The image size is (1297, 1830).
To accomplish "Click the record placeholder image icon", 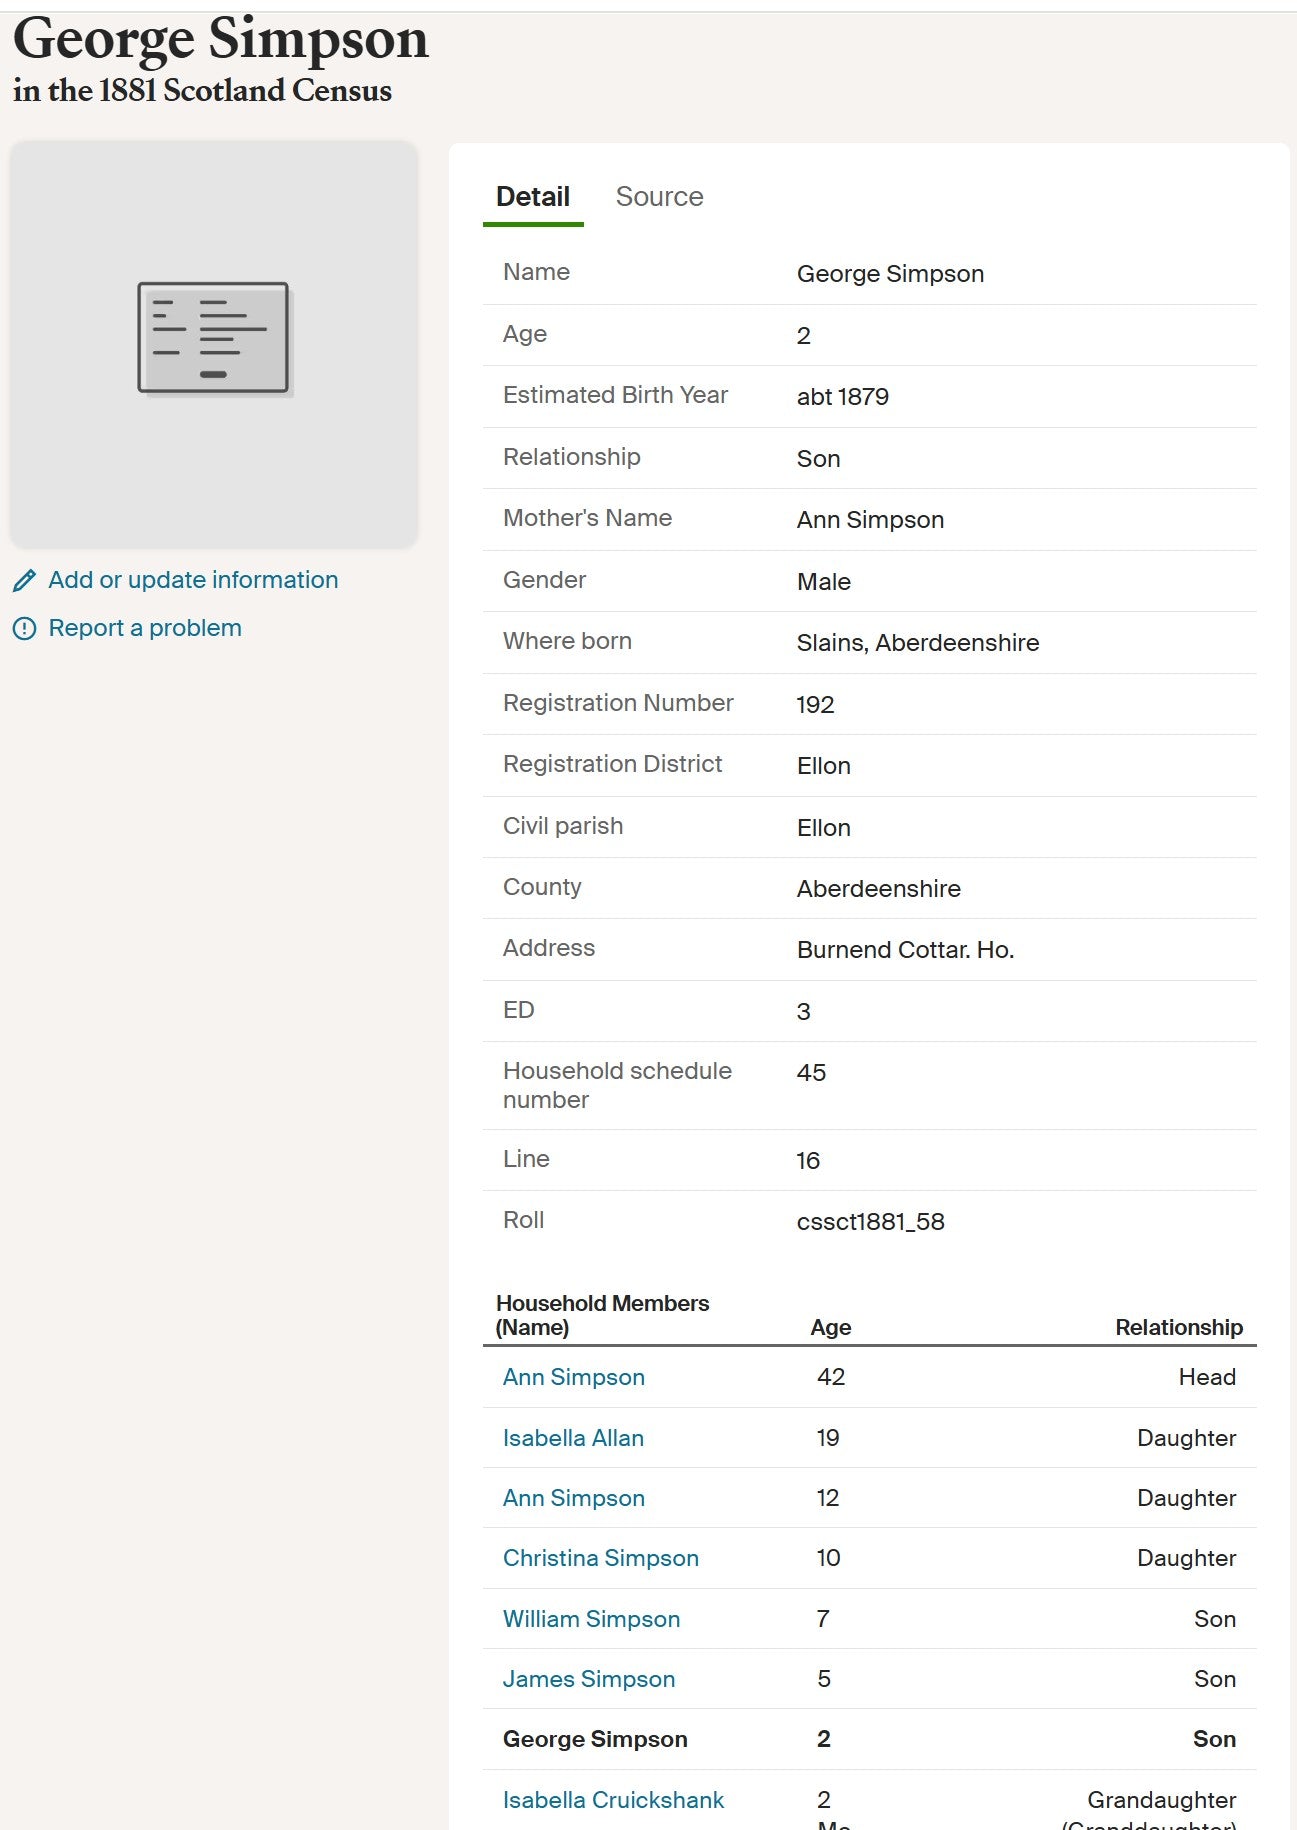I will tap(213, 338).
